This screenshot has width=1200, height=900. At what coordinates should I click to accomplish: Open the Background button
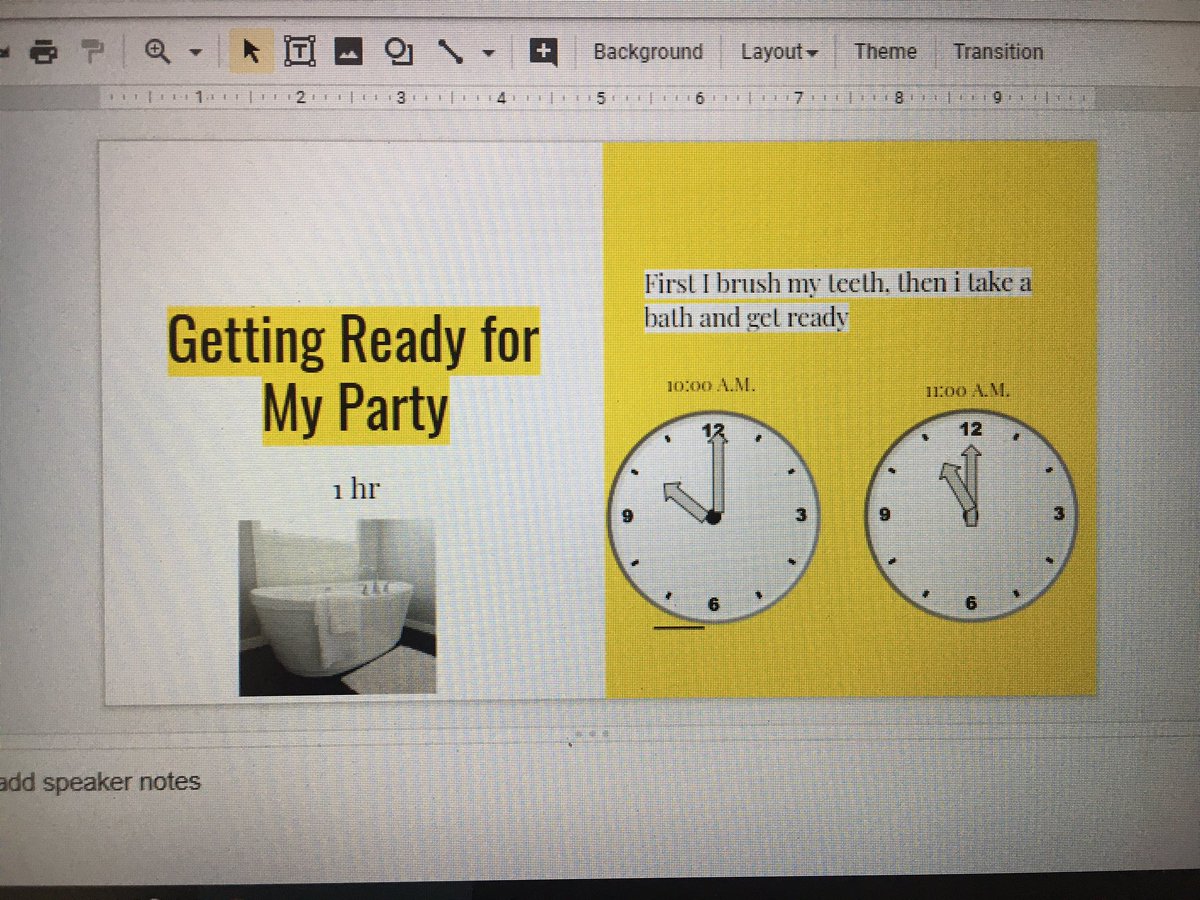(648, 52)
